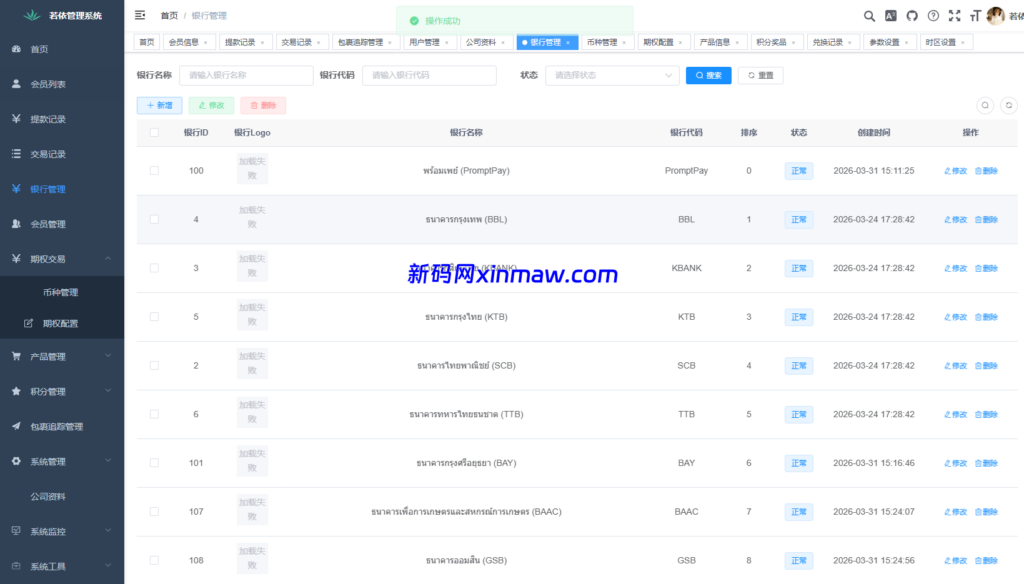
Task: Collapse the 期权交易 sidebar menu
Action: 108,259
